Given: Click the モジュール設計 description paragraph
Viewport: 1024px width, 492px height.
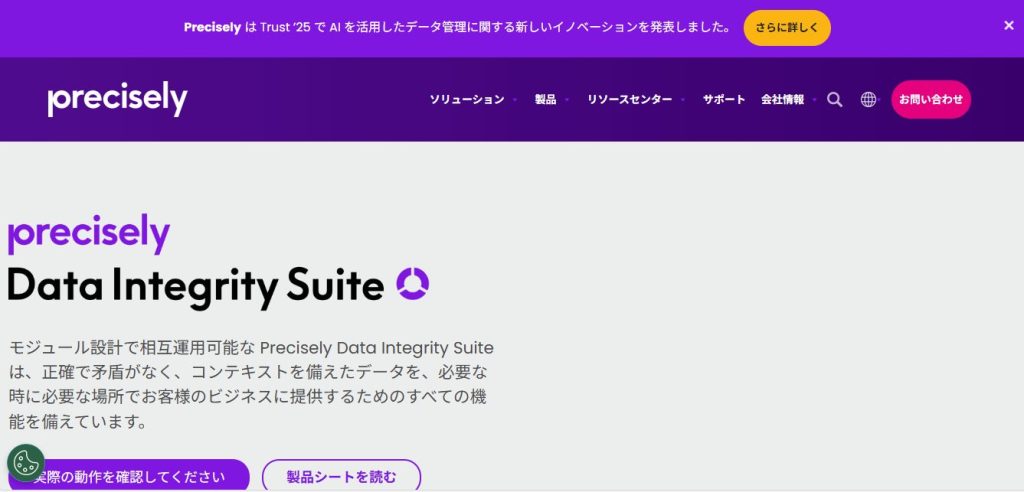Looking at the screenshot, I should (x=251, y=384).
